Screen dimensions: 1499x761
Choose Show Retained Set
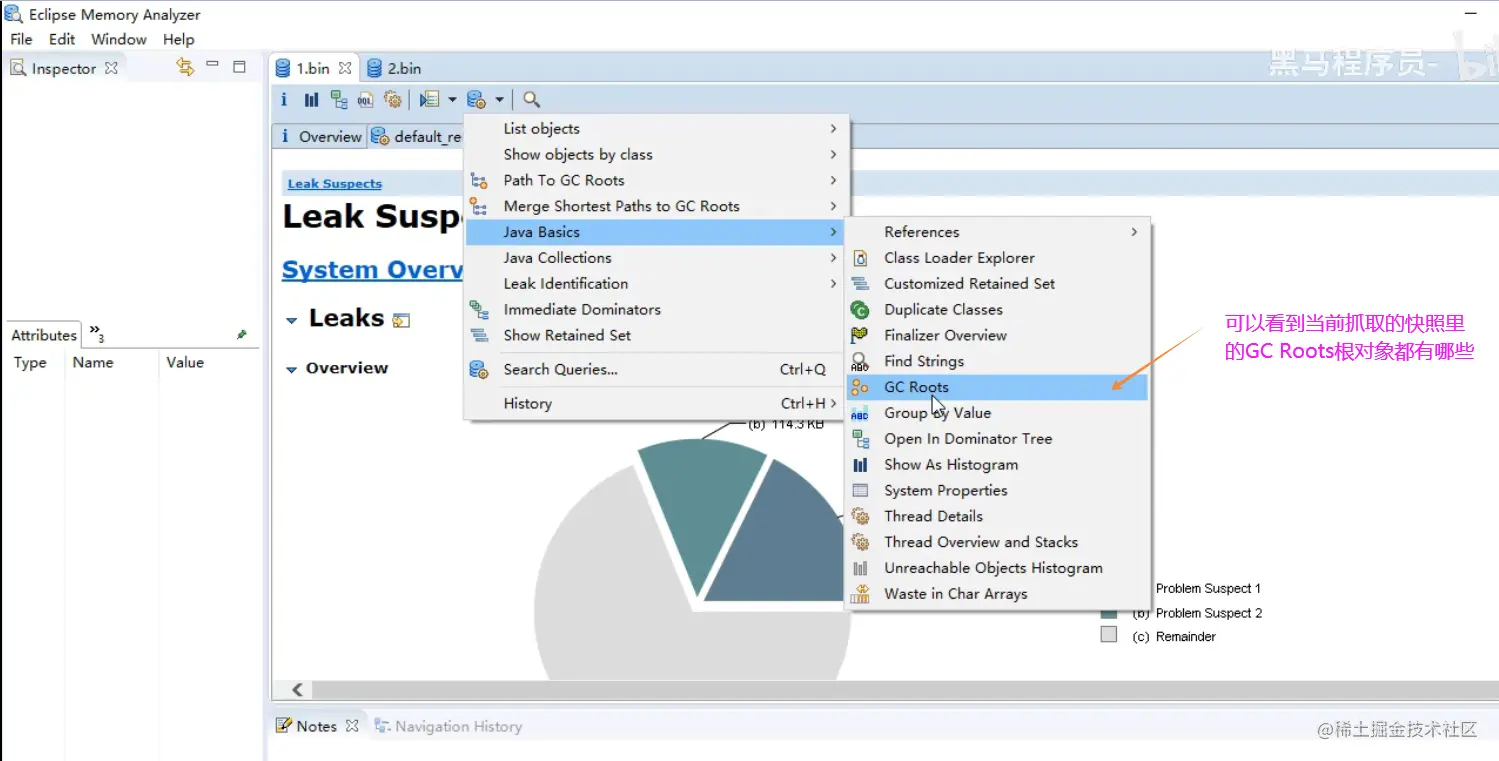657,336
